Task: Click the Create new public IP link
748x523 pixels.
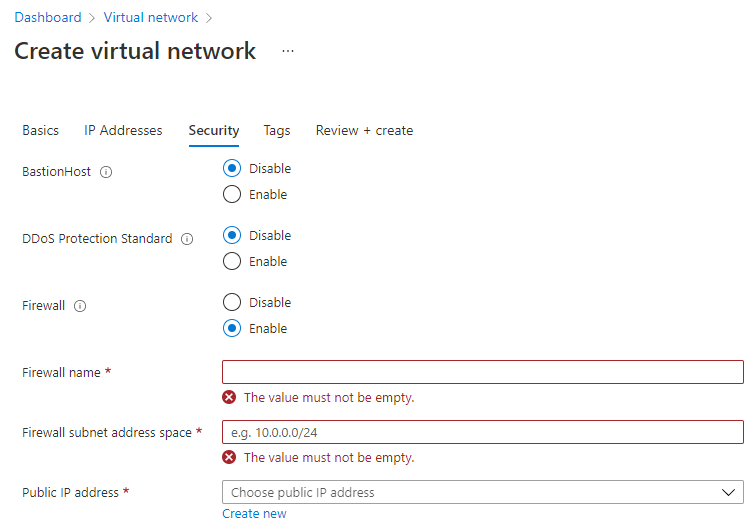Action: [x=254, y=514]
